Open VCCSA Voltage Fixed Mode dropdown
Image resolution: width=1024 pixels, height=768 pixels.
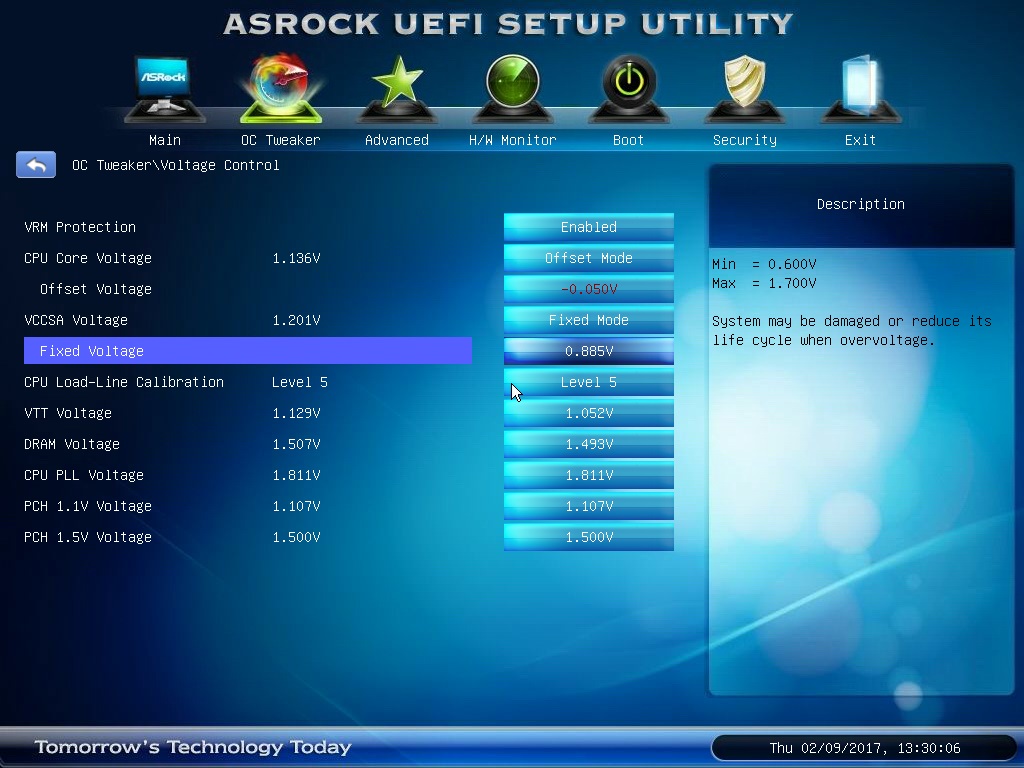pos(588,320)
